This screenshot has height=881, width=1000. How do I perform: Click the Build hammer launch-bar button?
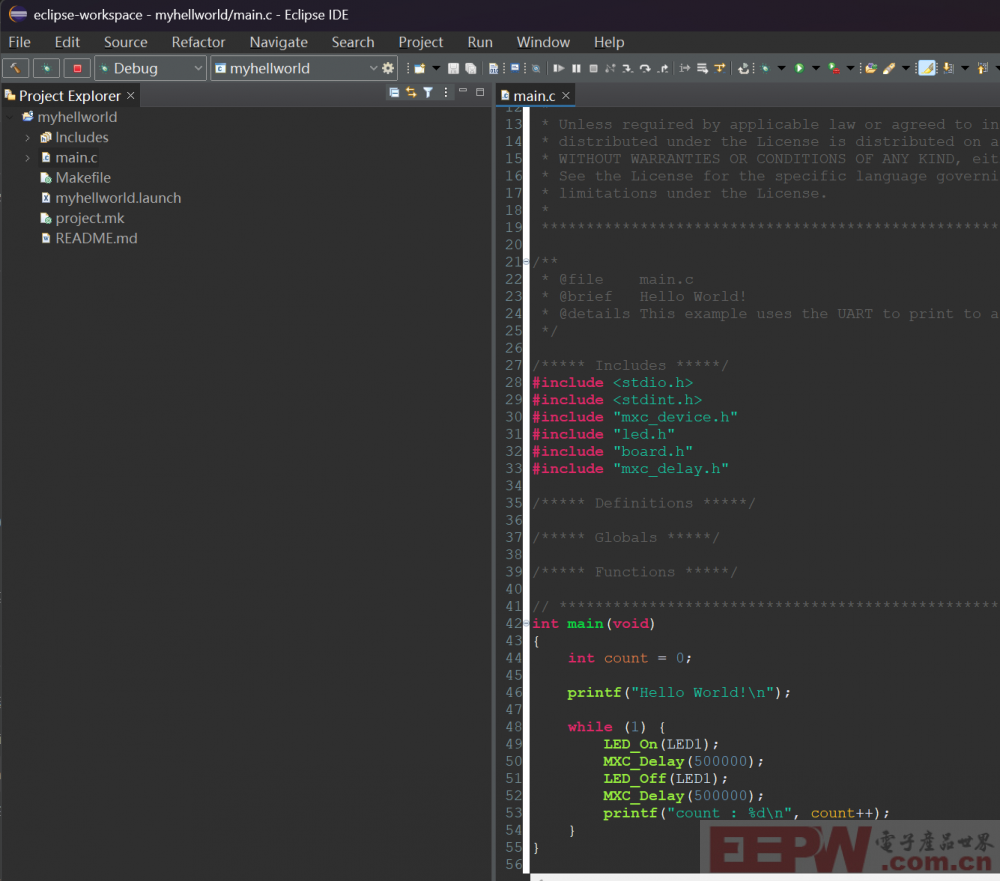[x=15, y=68]
